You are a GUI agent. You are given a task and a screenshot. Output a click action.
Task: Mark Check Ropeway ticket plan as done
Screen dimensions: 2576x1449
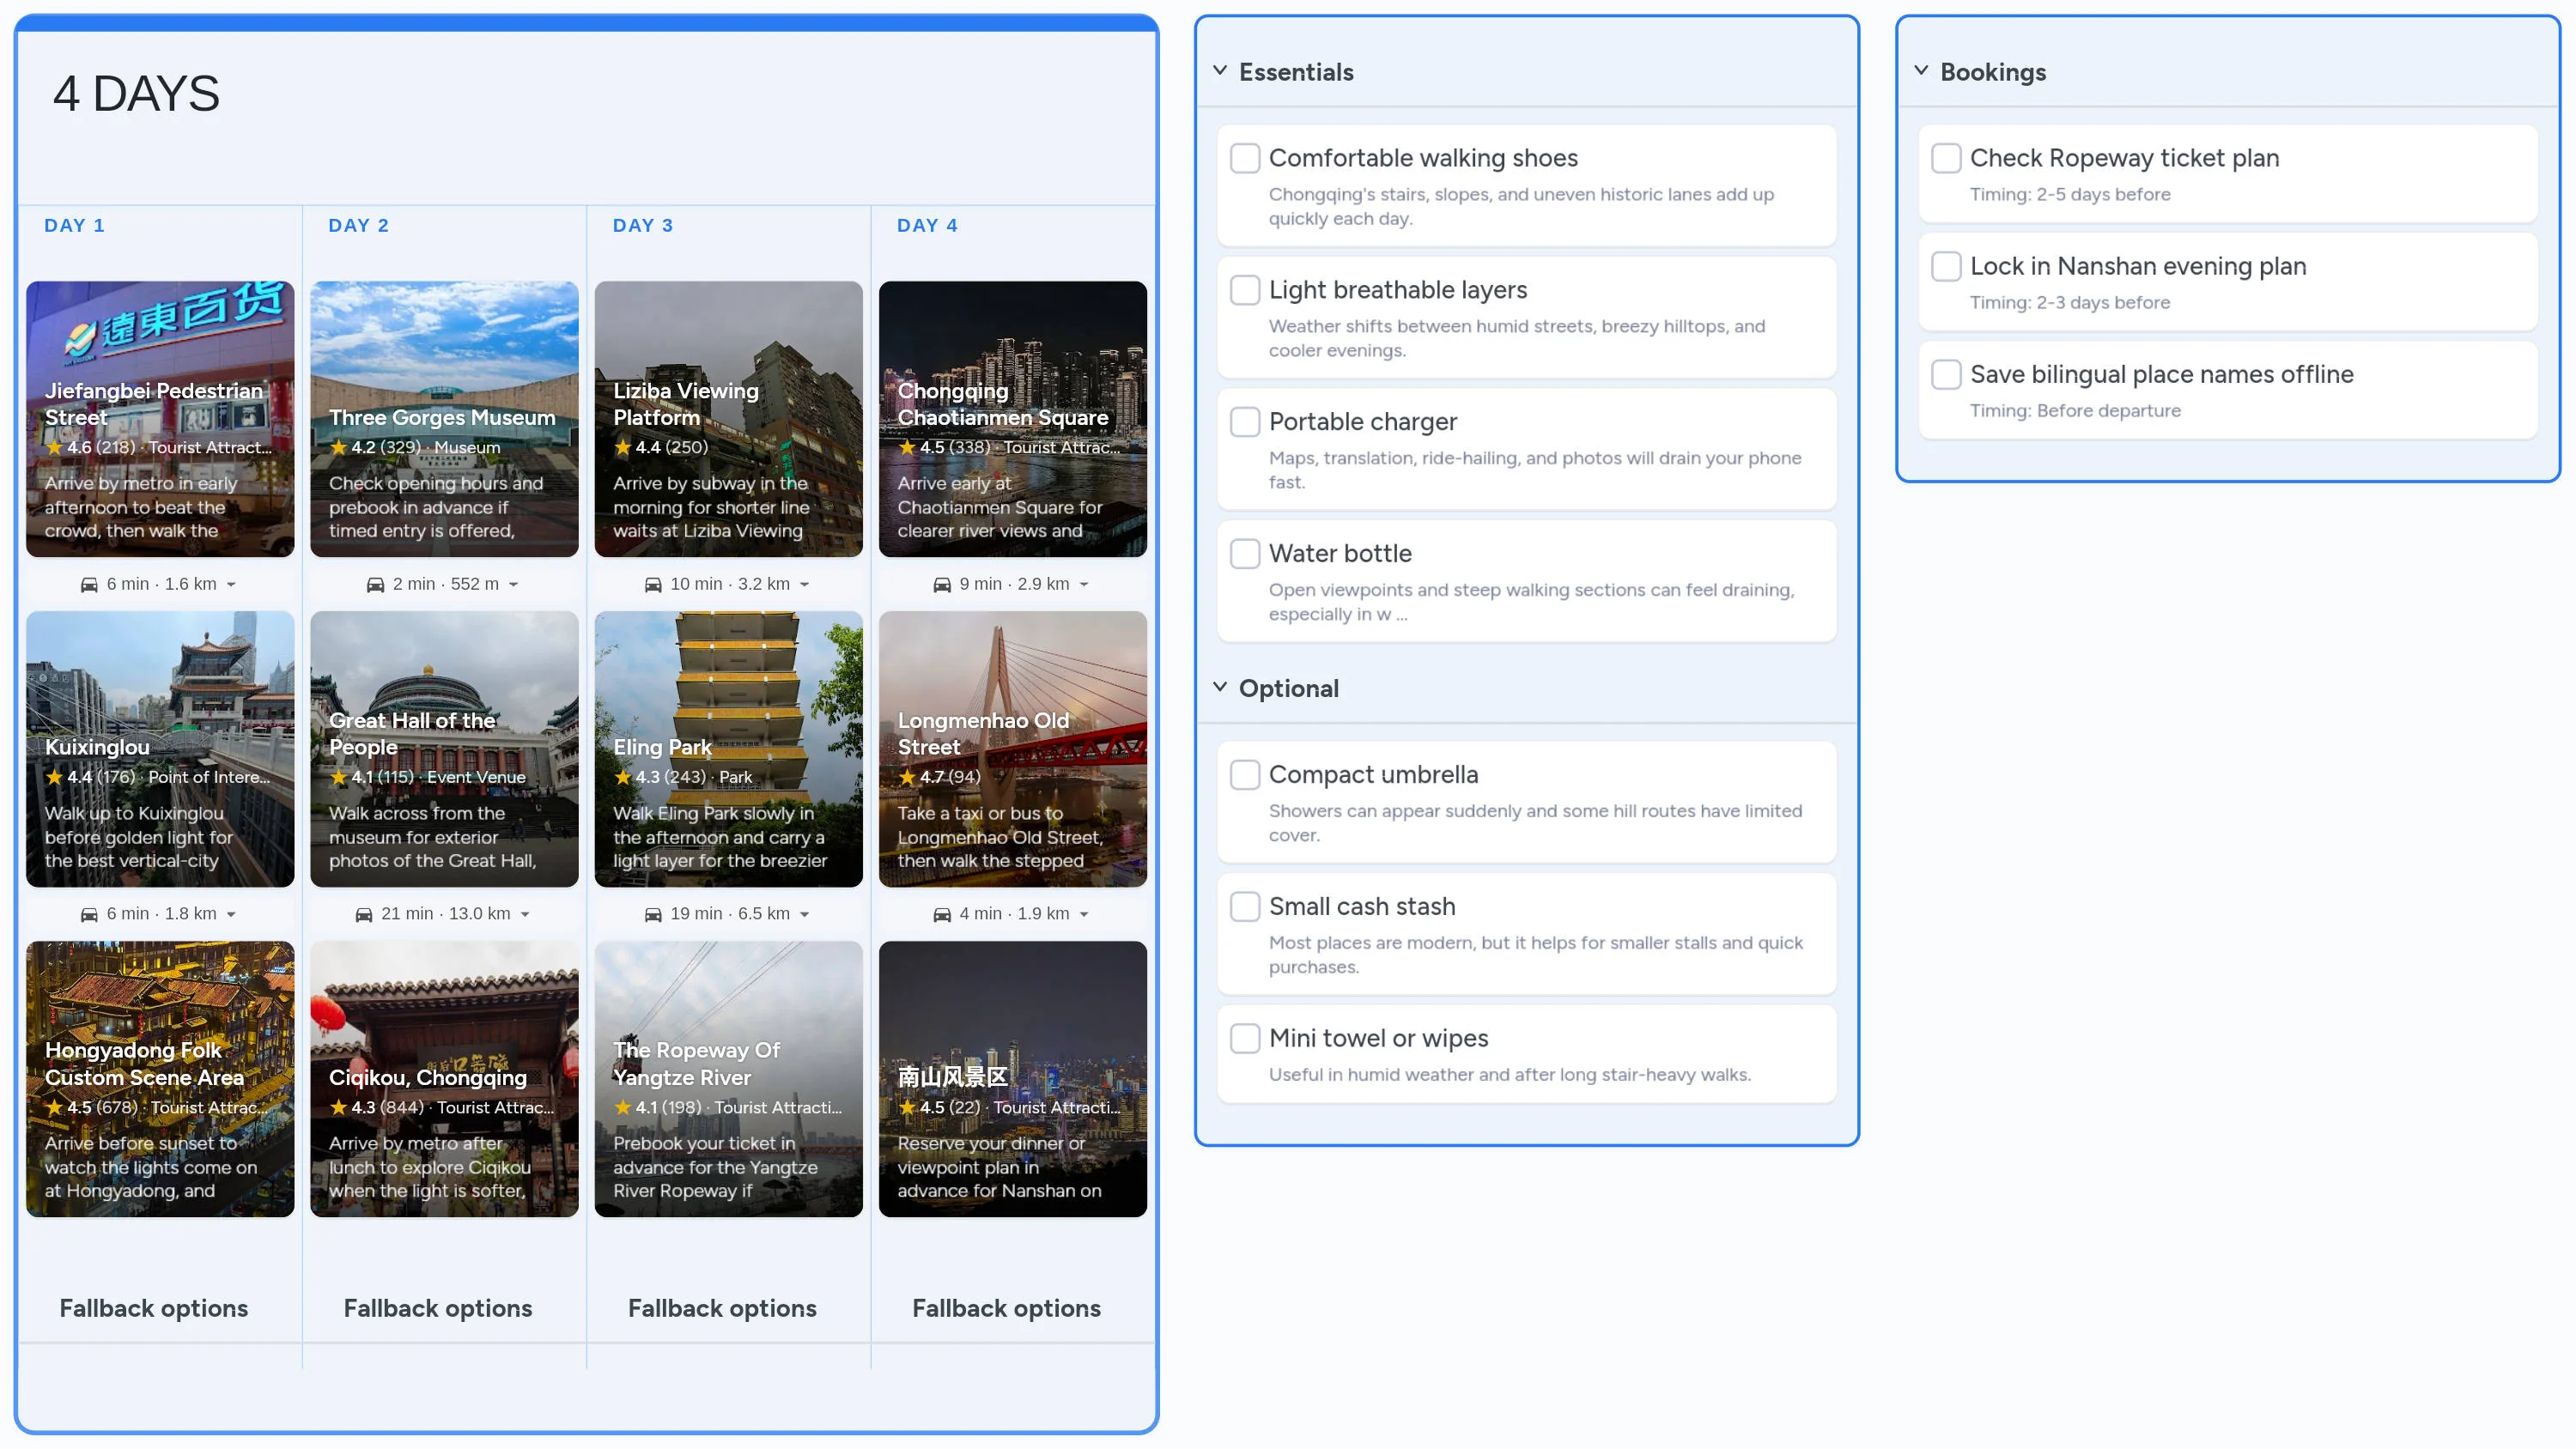click(x=1945, y=158)
